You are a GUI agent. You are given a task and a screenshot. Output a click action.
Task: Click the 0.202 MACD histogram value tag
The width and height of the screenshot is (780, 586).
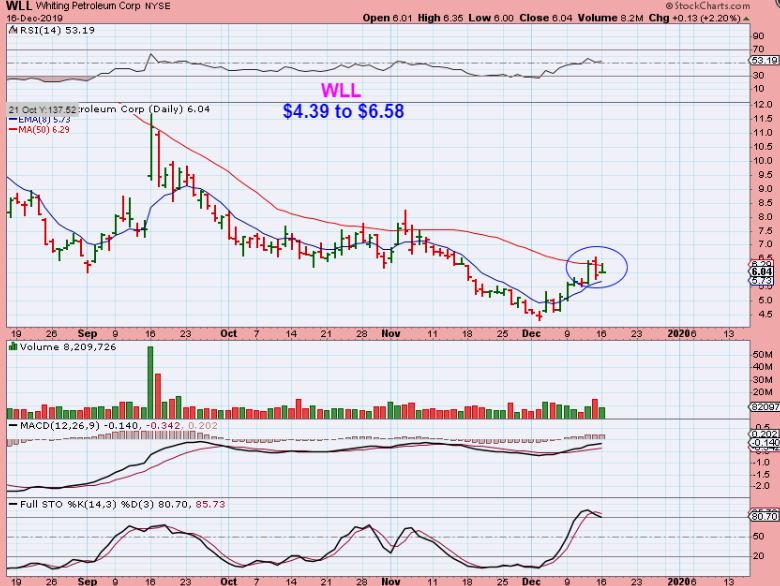(x=764, y=434)
